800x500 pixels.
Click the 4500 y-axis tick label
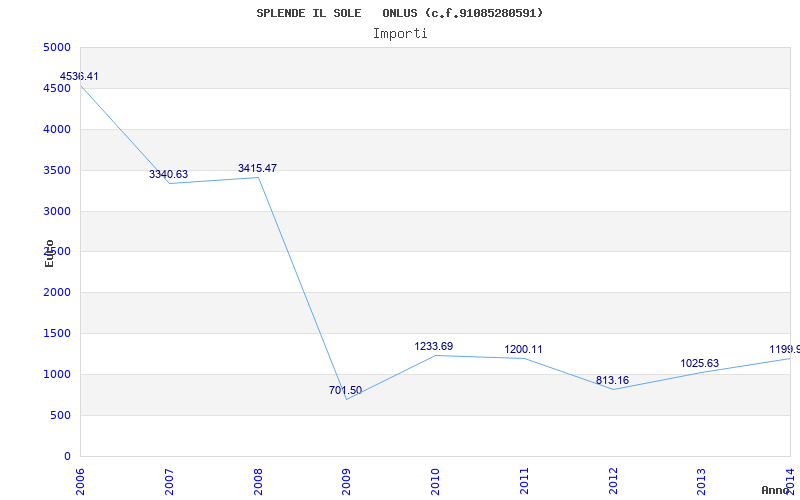(56, 89)
